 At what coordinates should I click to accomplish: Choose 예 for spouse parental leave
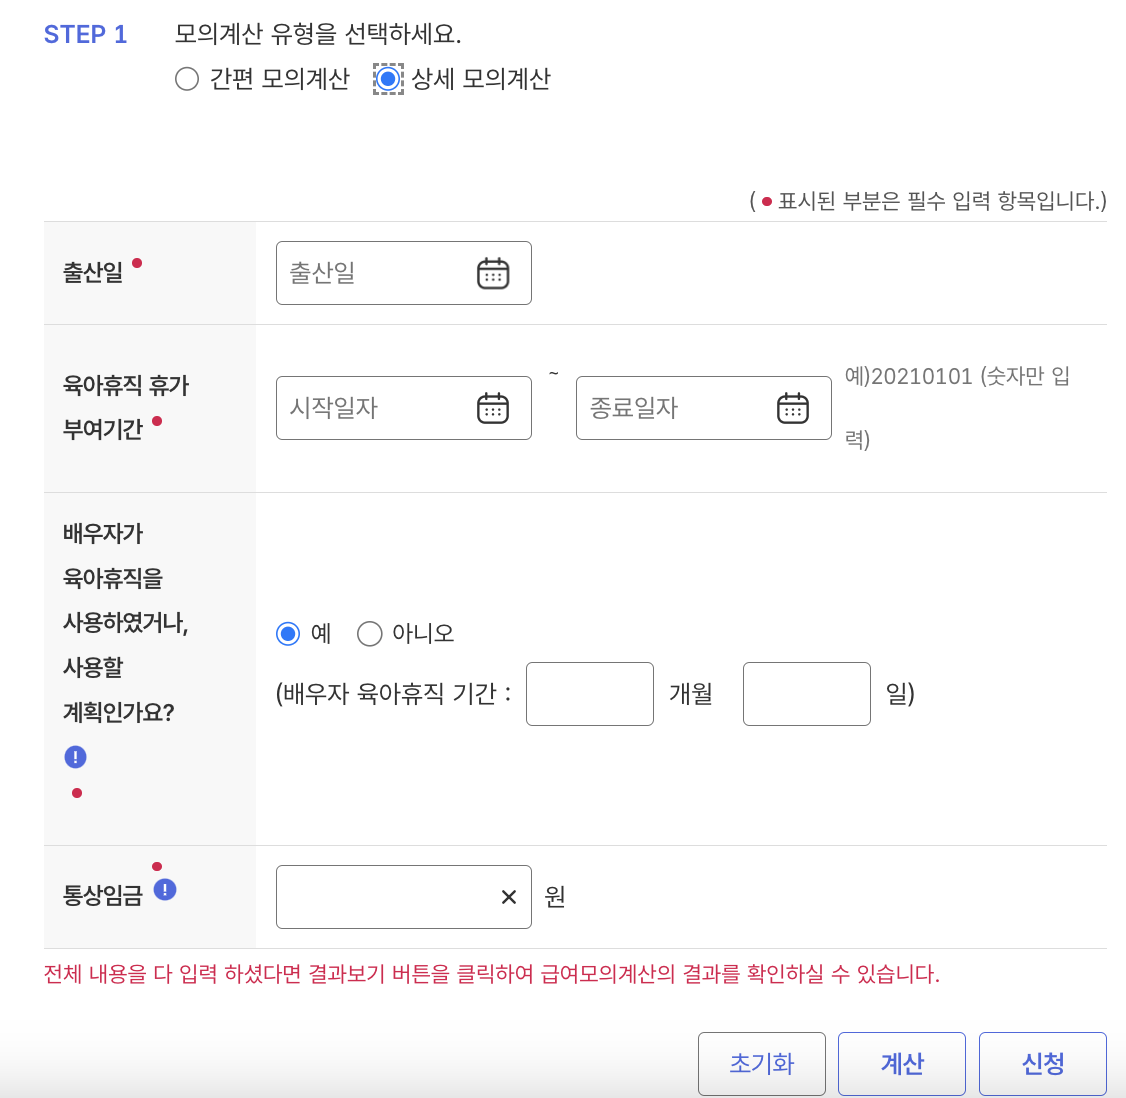[287, 633]
